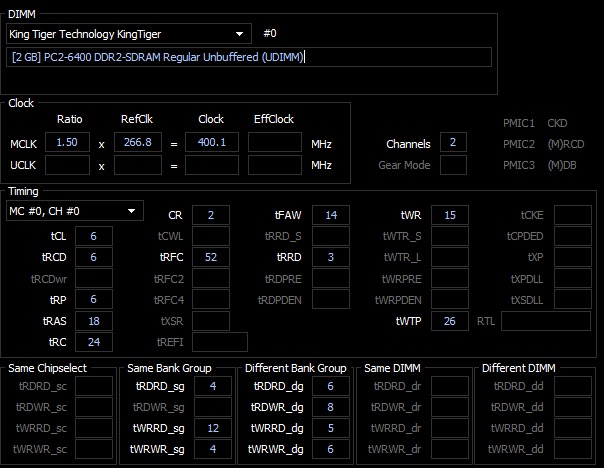
Task: Click the tWTP value 26
Action: [450, 321]
